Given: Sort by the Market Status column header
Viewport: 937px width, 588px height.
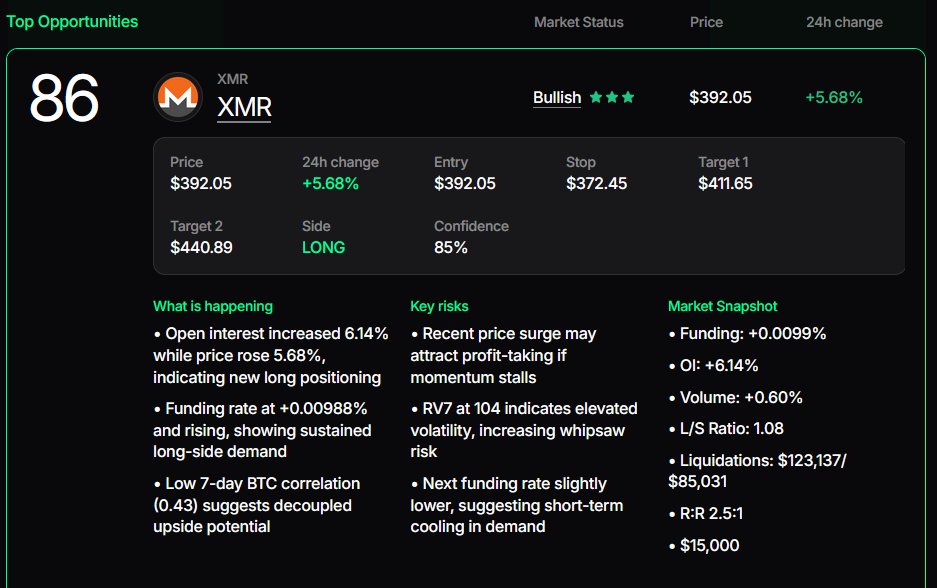Looking at the screenshot, I should point(578,22).
